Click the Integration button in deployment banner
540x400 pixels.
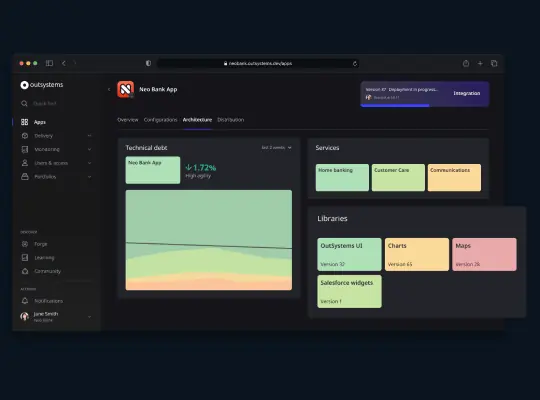click(x=467, y=93)
